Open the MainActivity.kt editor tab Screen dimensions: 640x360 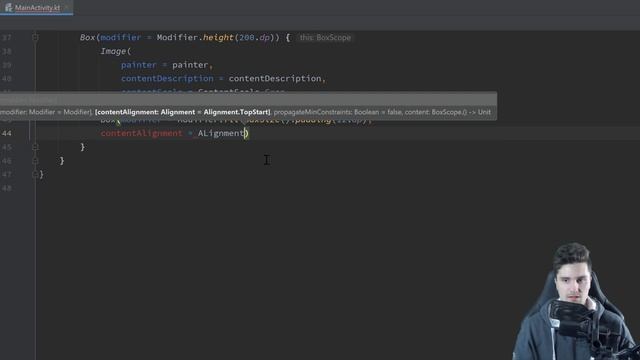pyautogui.click(x=36, y=8)
